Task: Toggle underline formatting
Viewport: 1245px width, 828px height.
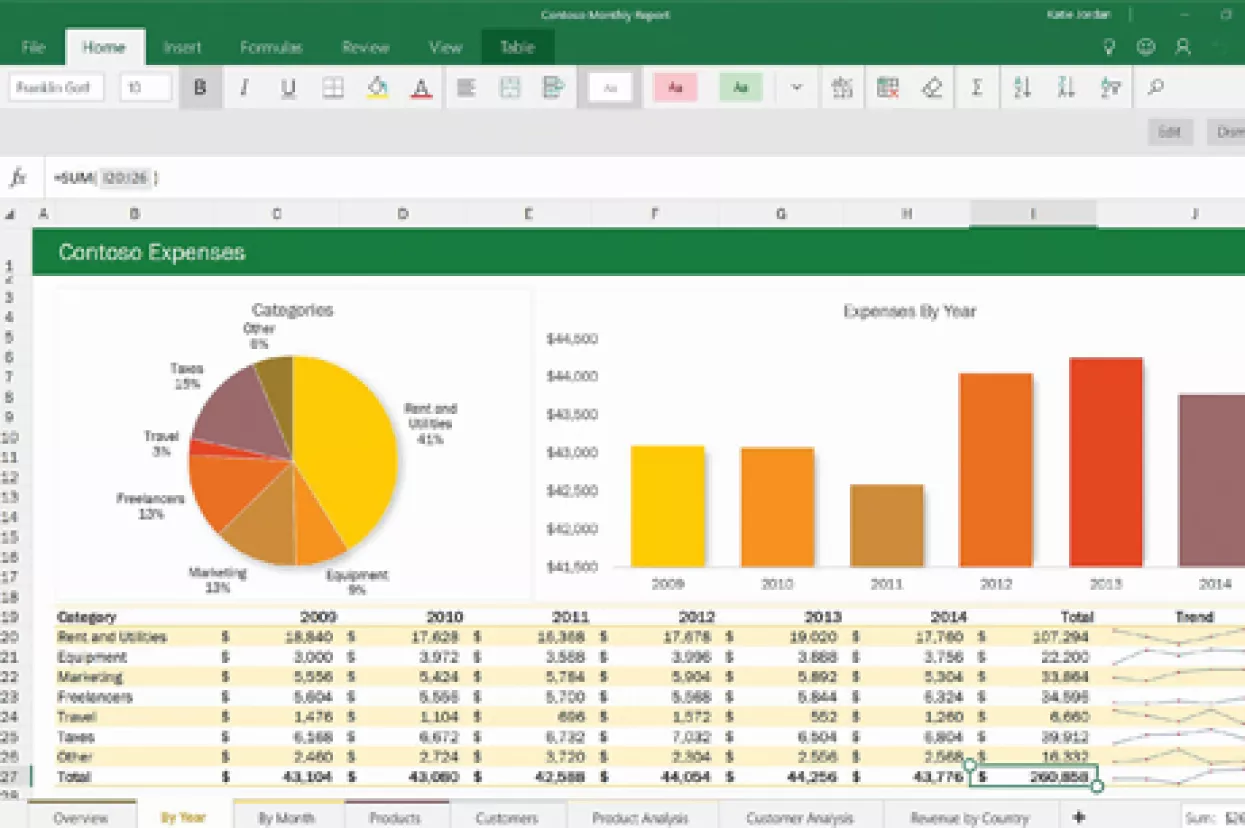Action: point(288,87)
